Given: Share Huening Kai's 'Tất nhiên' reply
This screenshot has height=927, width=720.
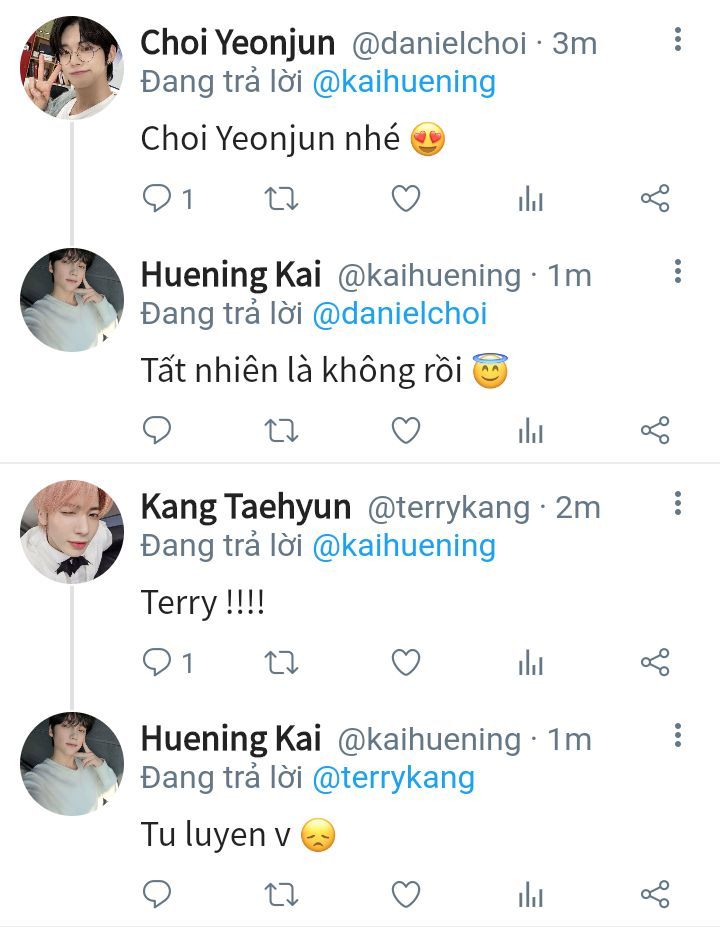Looking at the screenshot, I should (655, 430).
